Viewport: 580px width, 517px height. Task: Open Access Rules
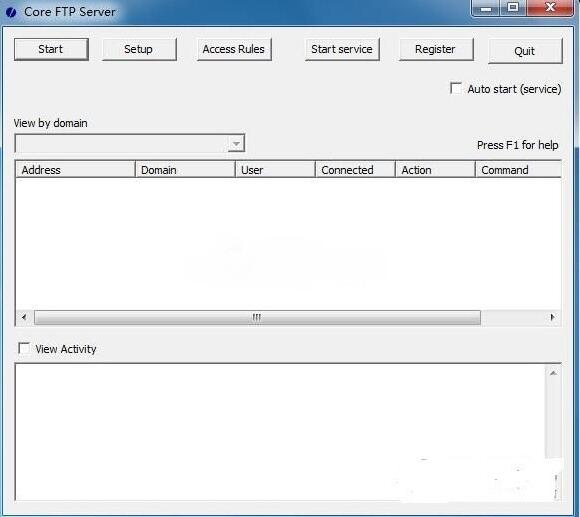click(x=234, y=49)
